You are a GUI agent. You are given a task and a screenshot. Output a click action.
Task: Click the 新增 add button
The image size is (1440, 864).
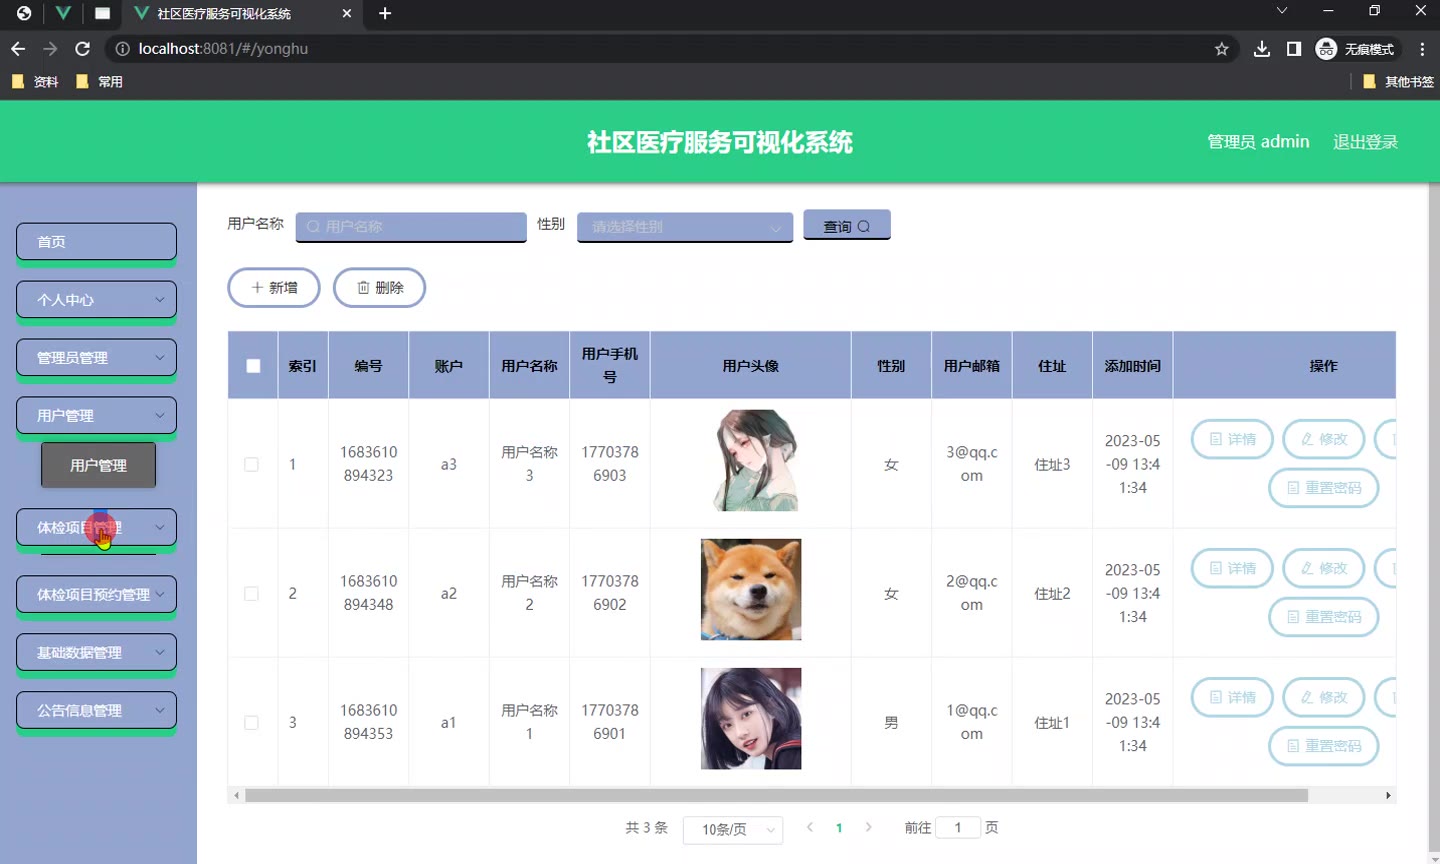click(x=274, y=288)
